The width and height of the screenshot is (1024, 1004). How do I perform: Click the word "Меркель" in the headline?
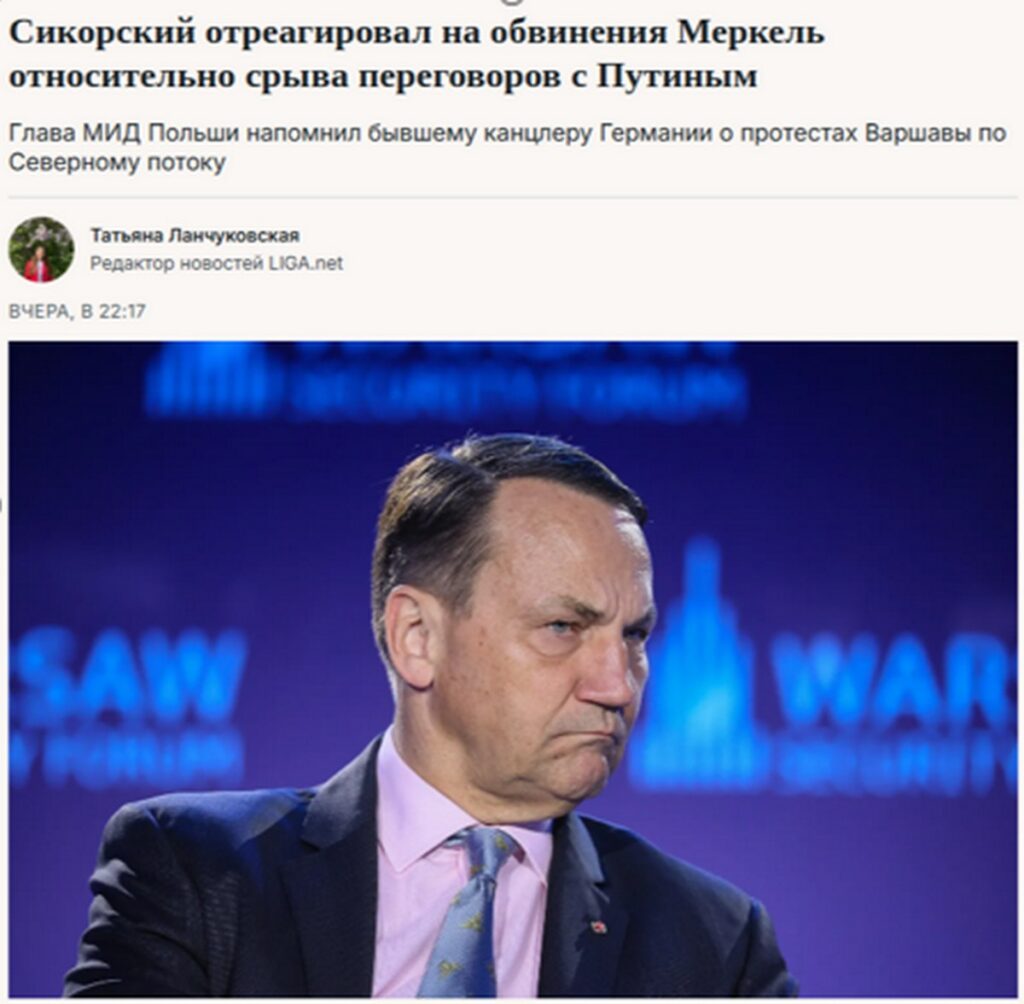[x=751, y=33]
